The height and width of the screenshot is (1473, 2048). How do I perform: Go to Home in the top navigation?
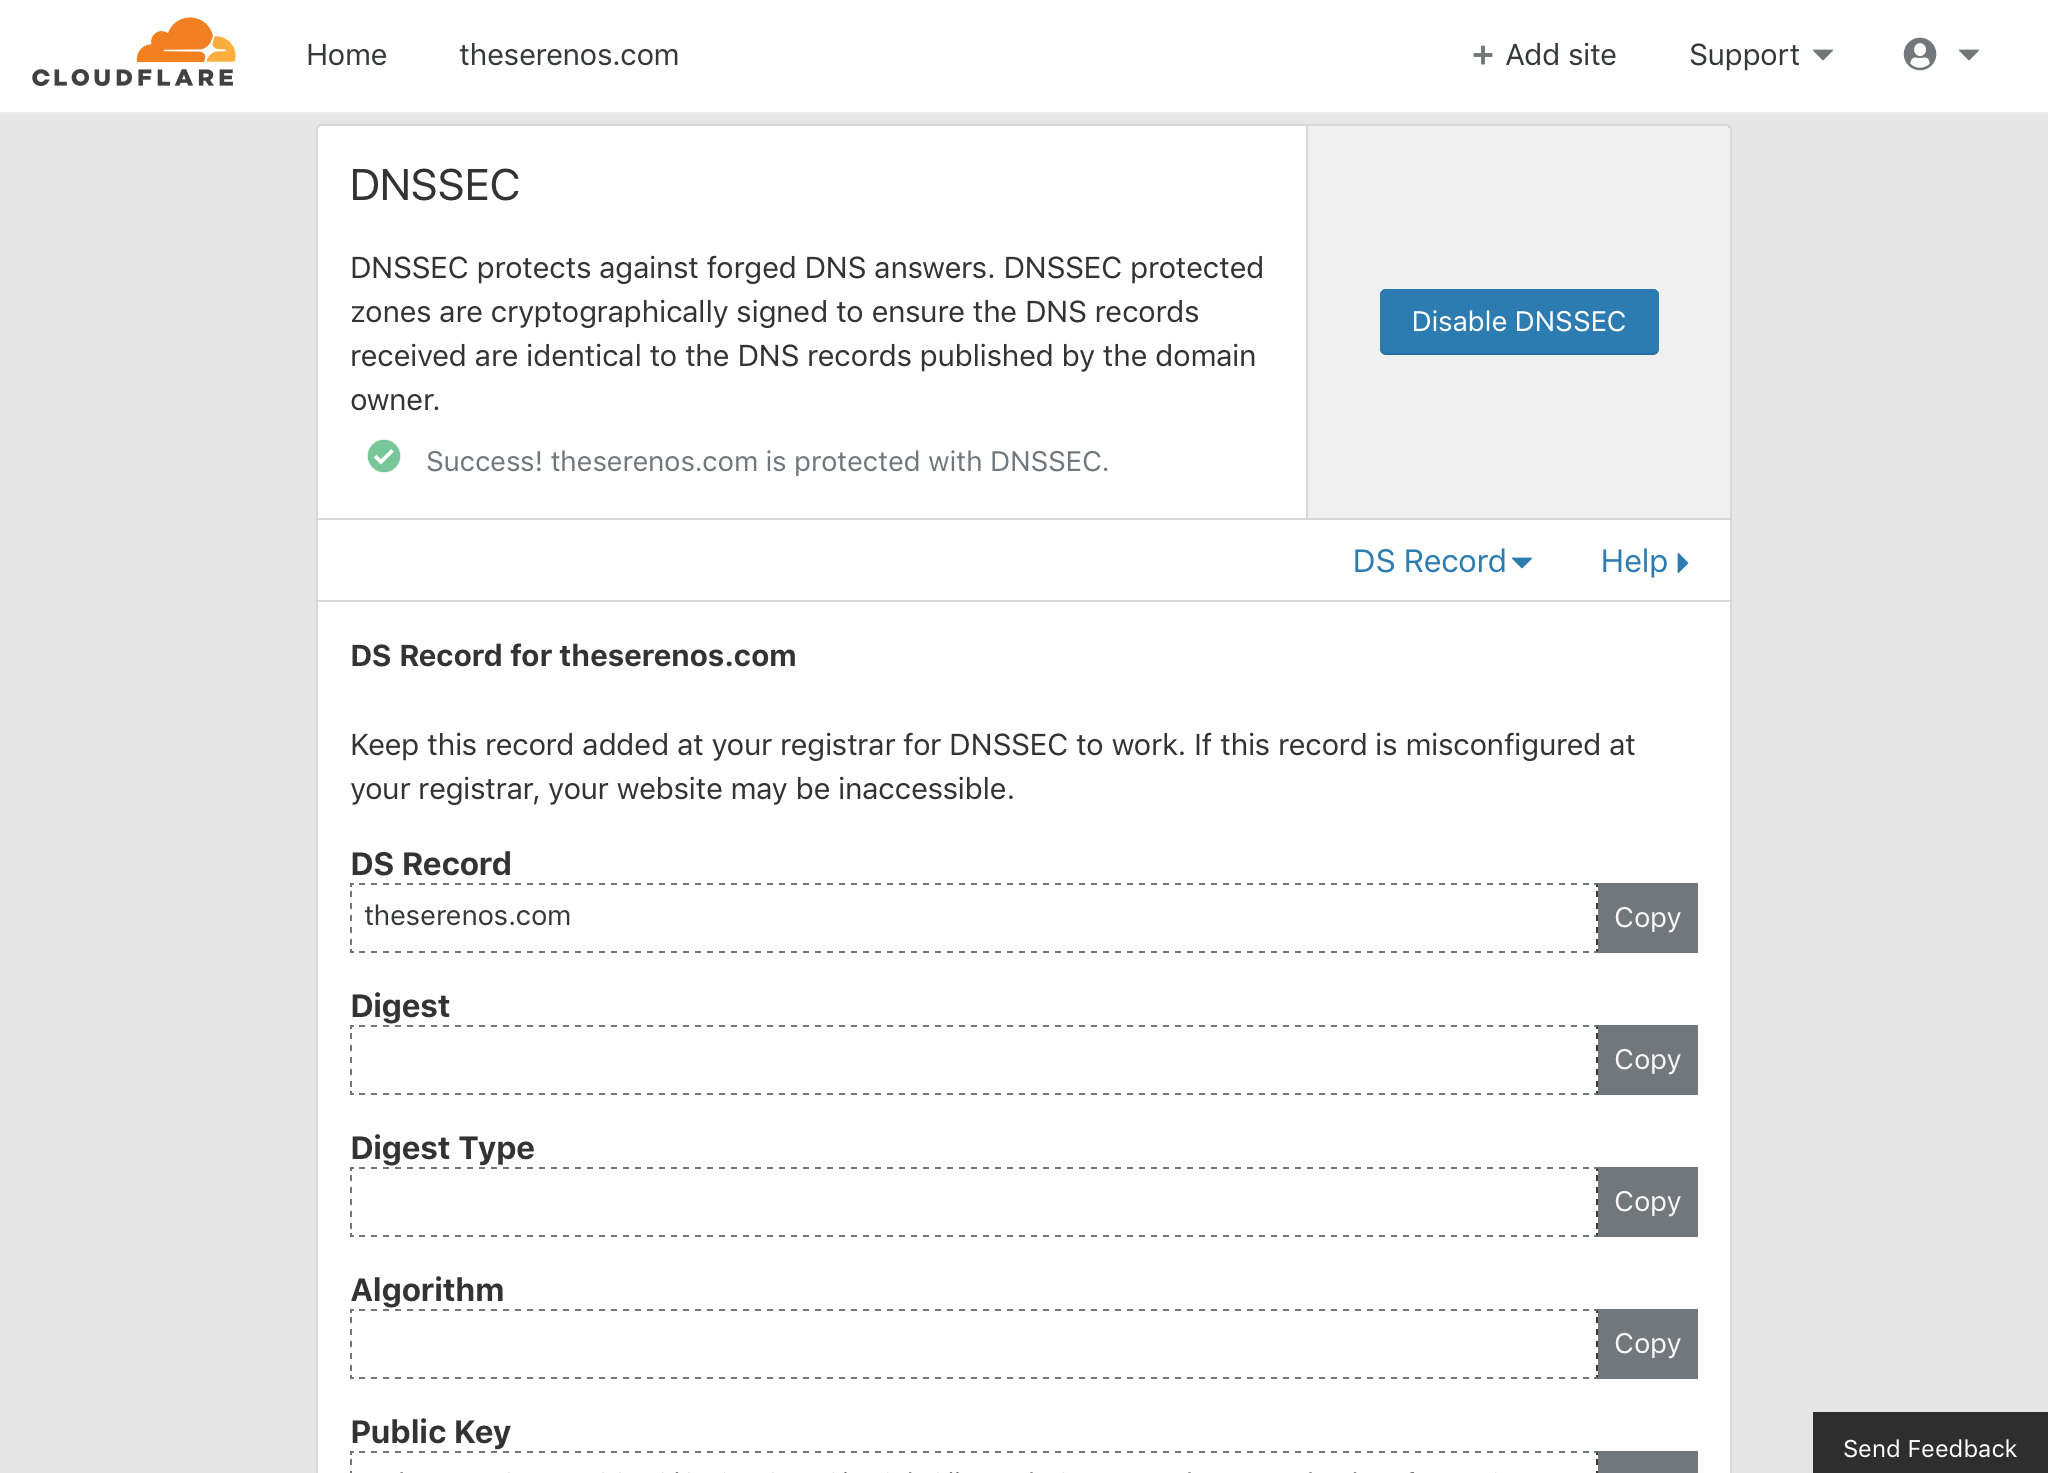(346, 55)
